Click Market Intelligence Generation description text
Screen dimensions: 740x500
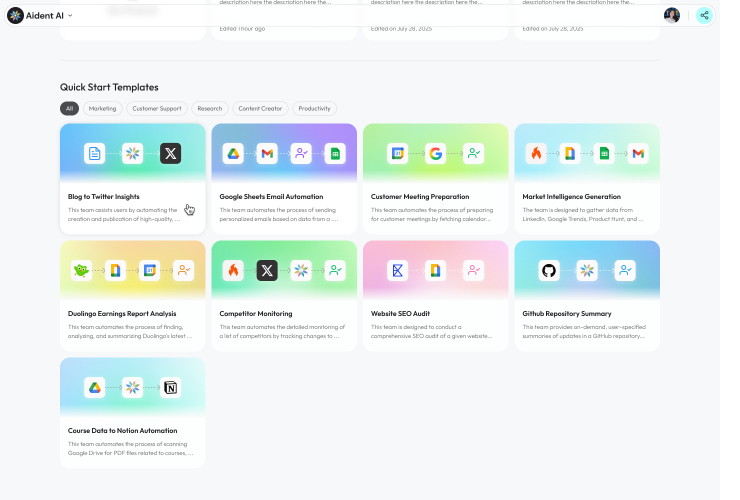coord(583,215)
